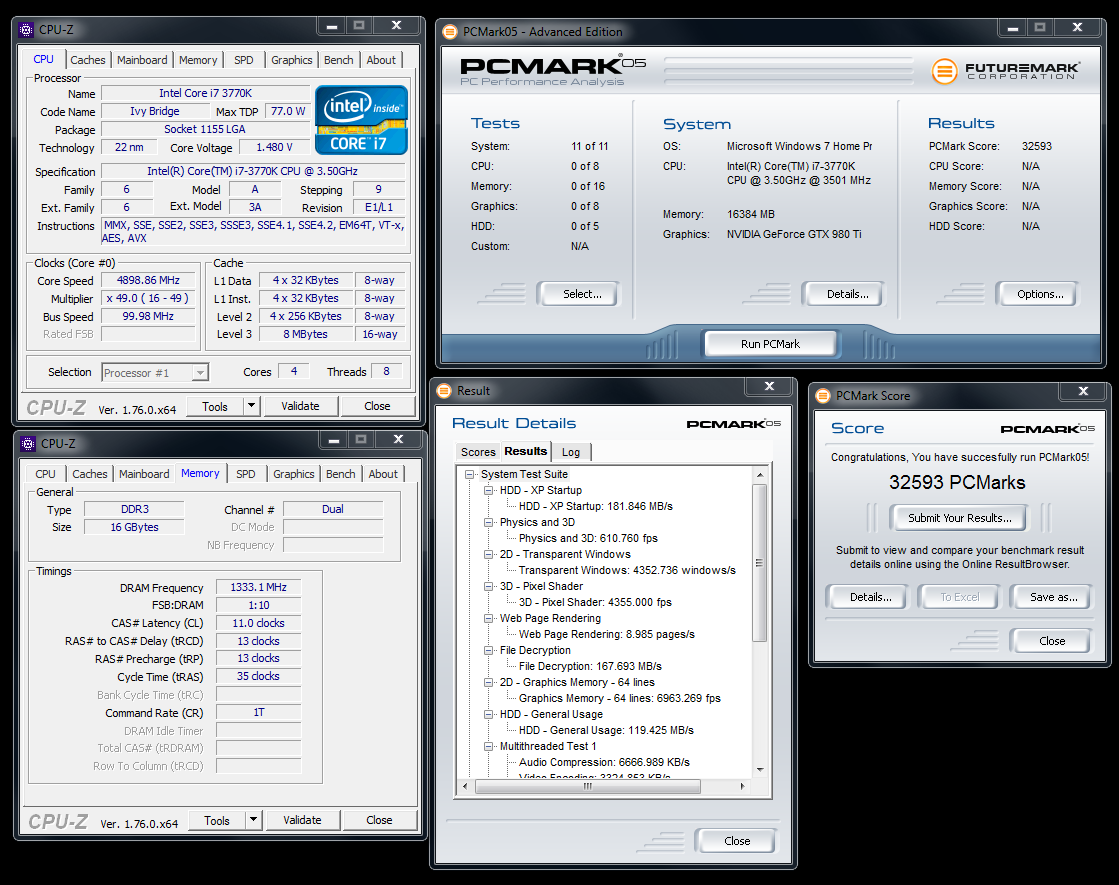Click the Intel inside Core i7 logo
Viewport: 1119px width, 885px height.
[x=361, y=120]
